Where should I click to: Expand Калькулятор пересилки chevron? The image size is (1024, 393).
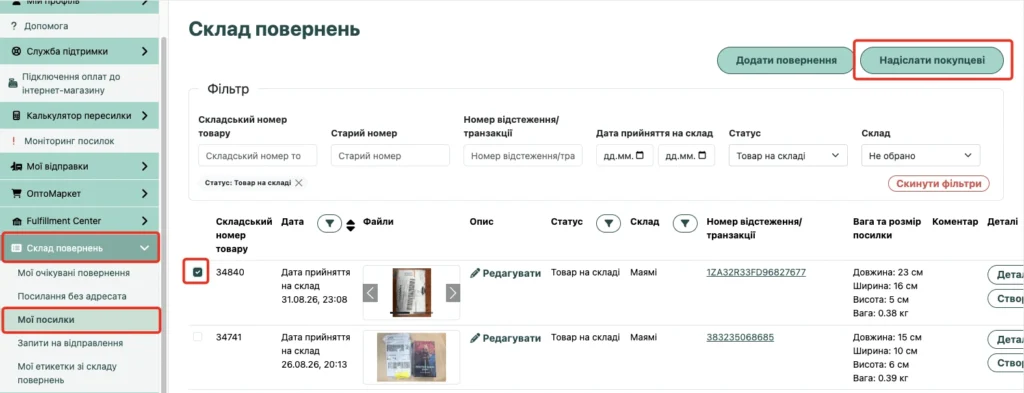144,116
